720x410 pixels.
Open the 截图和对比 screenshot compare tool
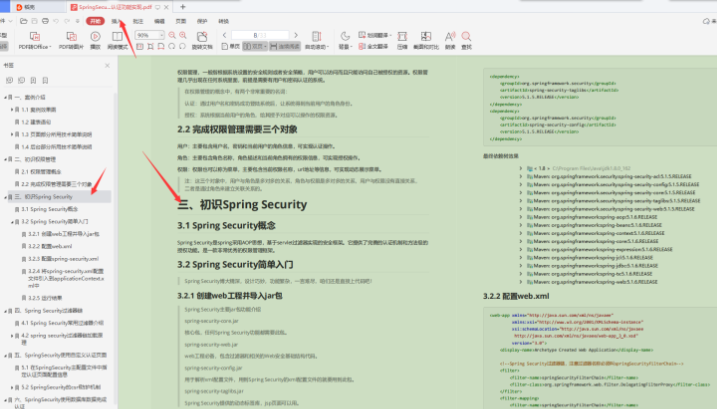(x=426, y=40)
